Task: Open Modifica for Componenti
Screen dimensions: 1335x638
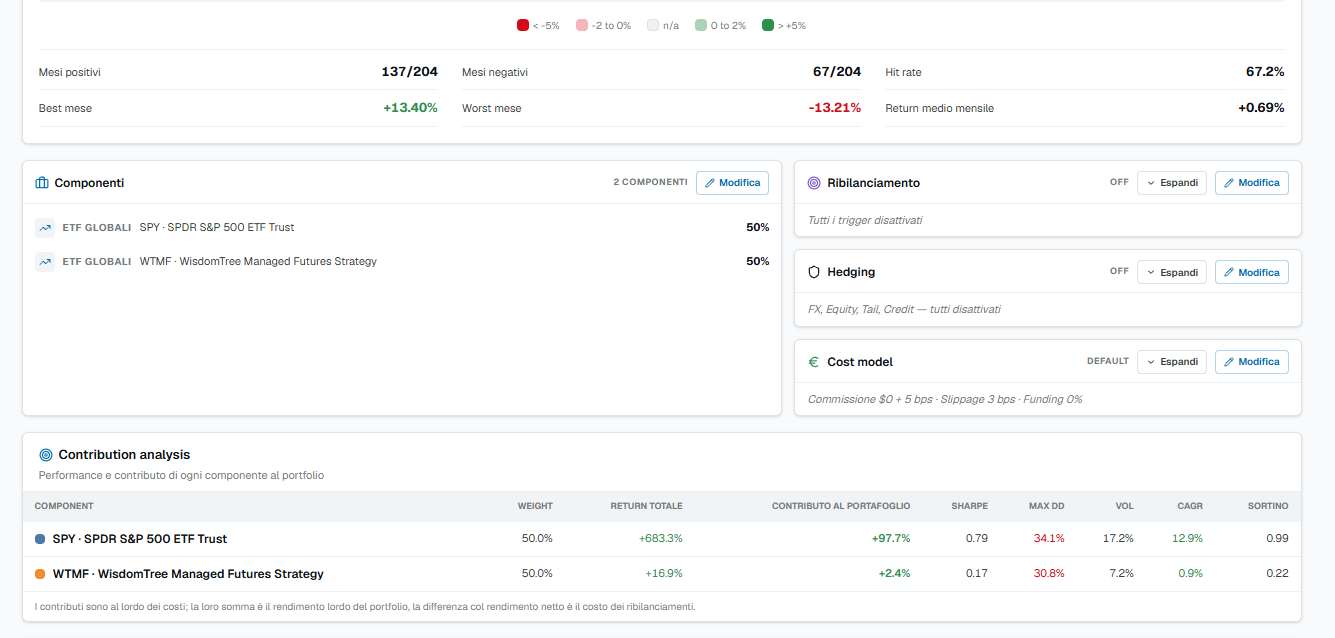Action: pos(733,183)
